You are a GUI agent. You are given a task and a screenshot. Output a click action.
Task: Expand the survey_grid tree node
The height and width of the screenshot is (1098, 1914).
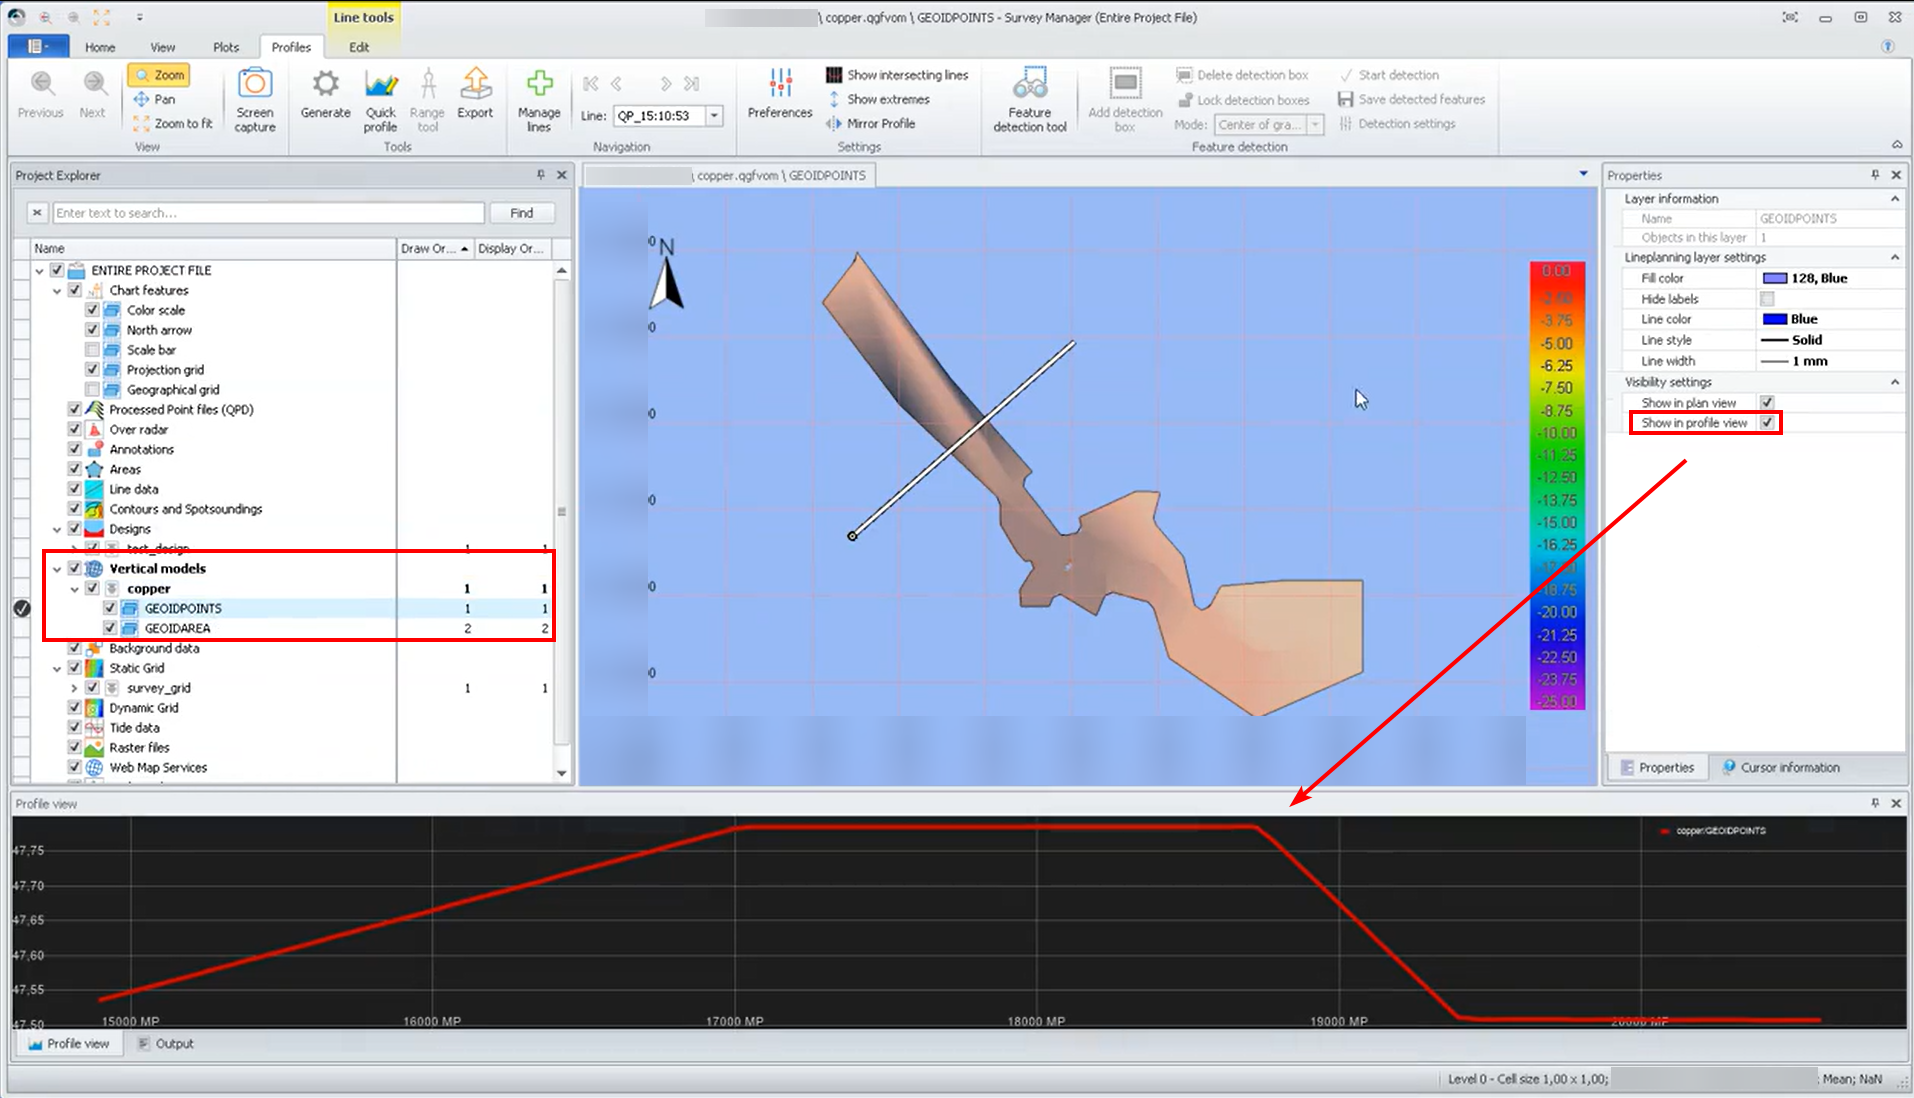click(74, 688)
